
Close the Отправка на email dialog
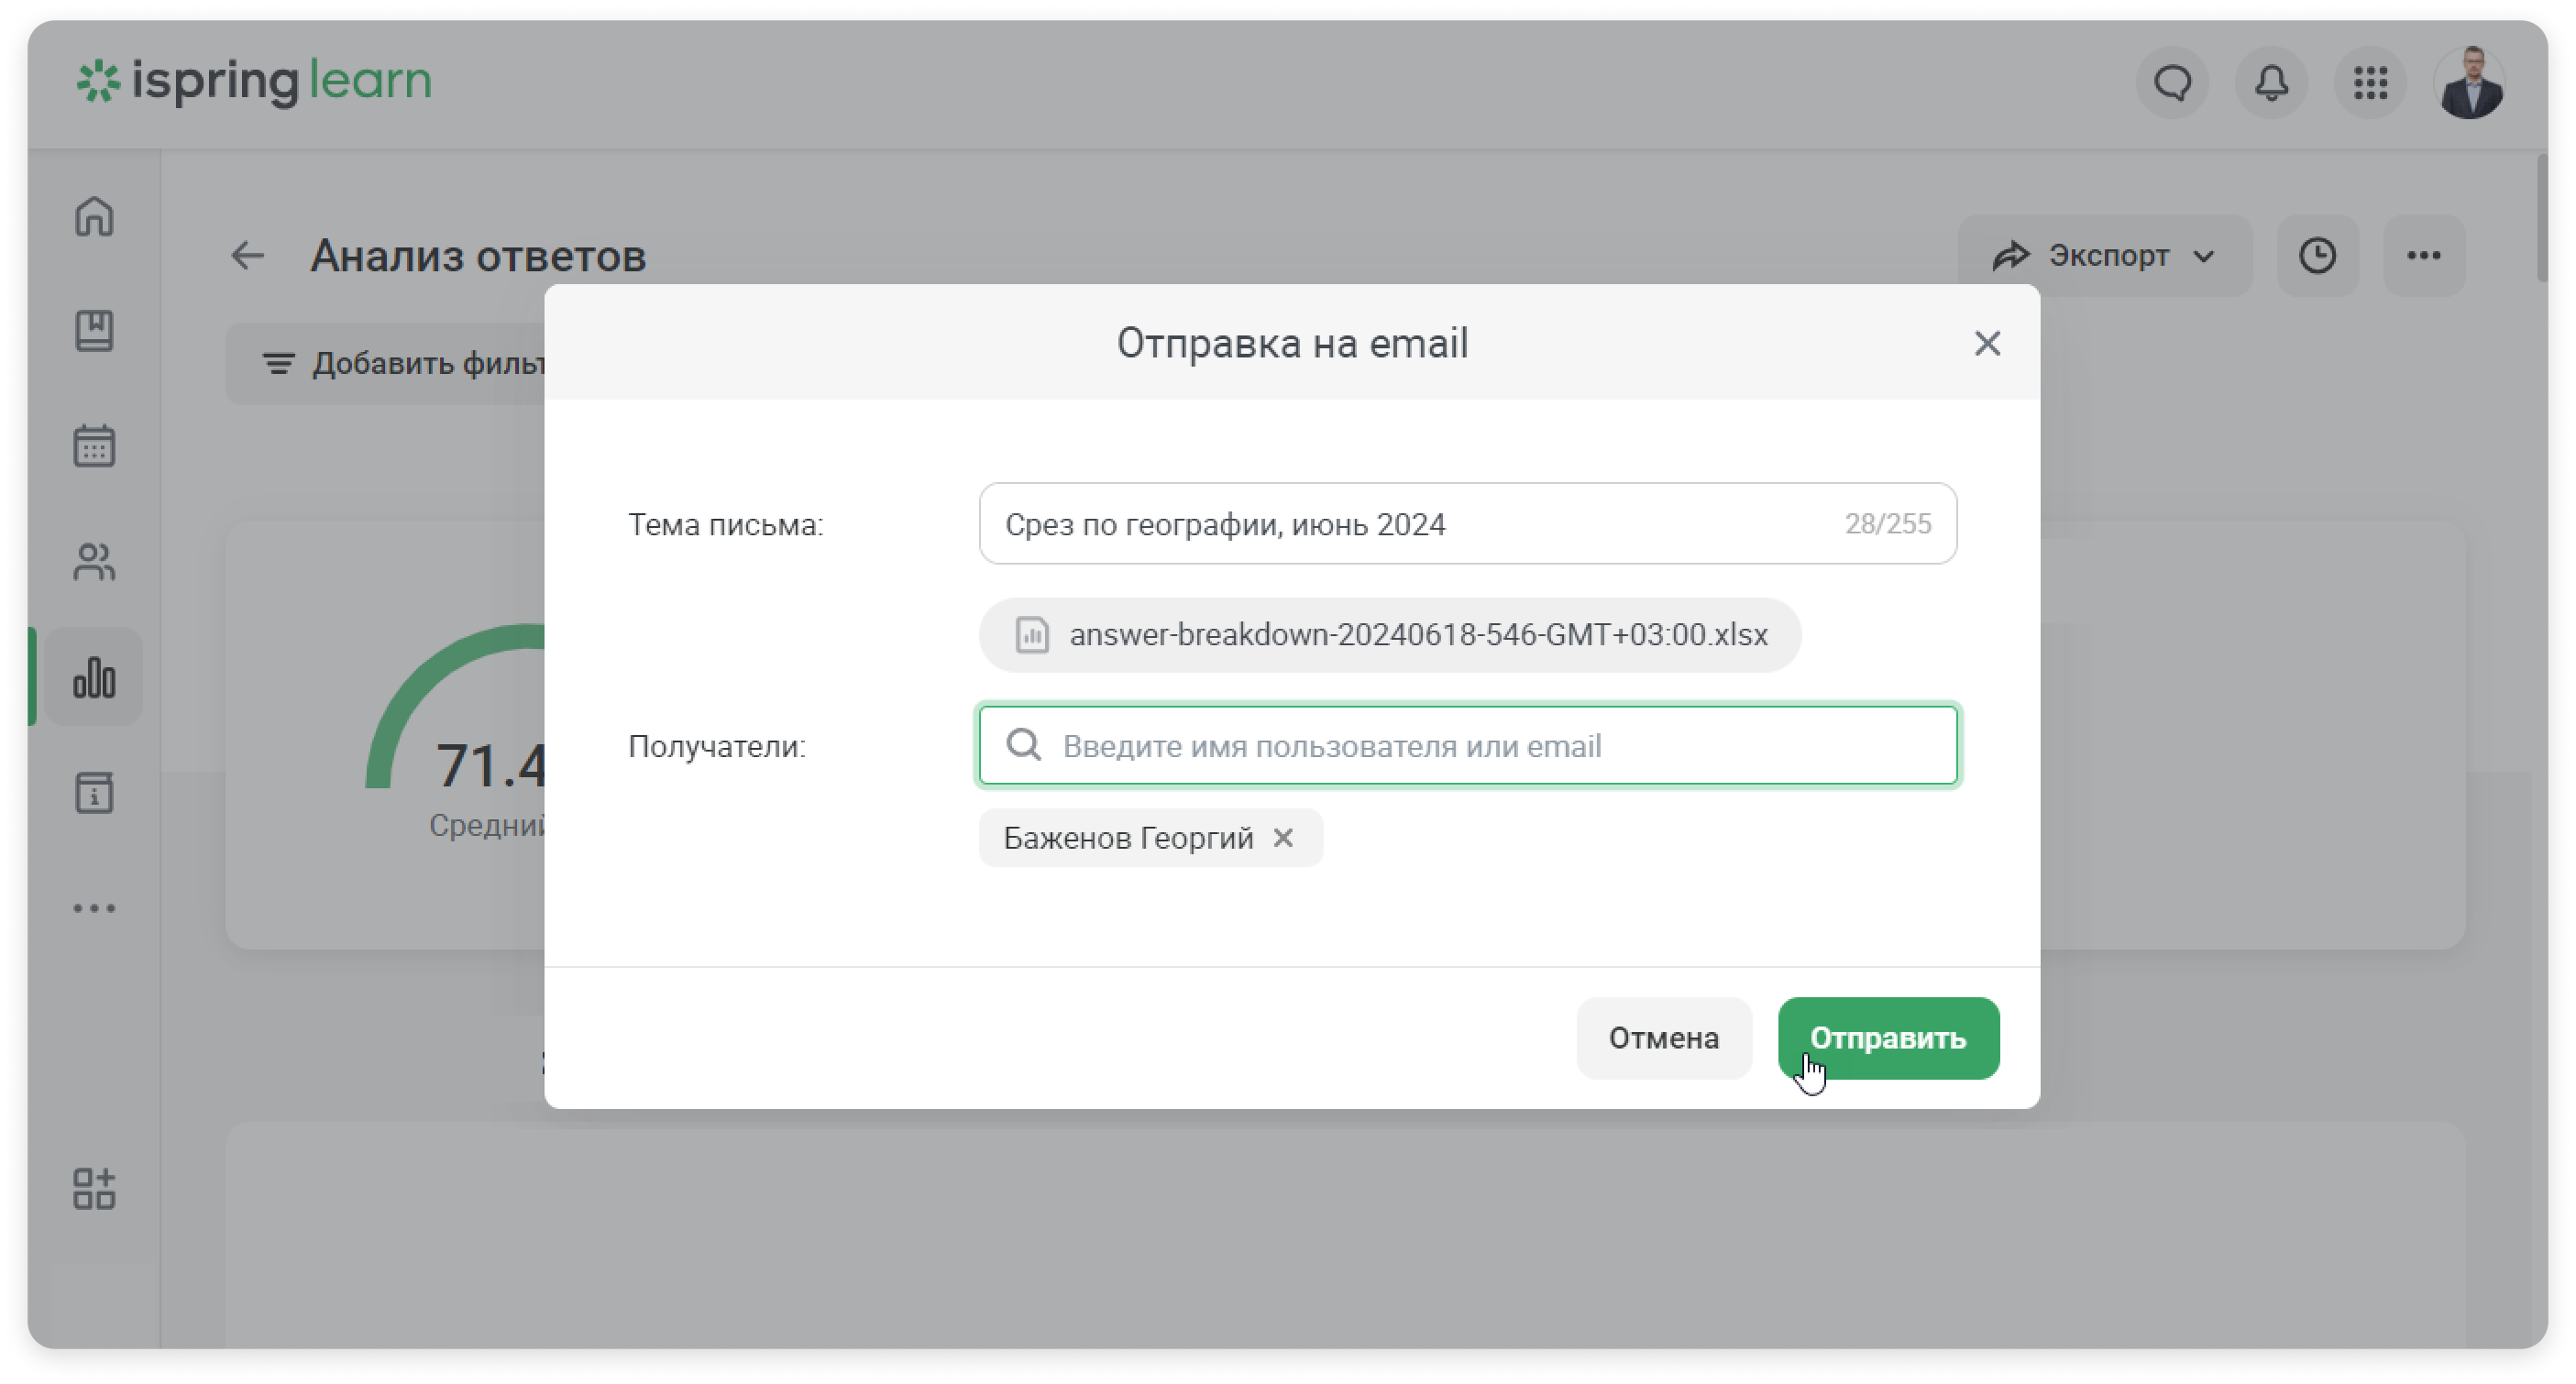1987,344
